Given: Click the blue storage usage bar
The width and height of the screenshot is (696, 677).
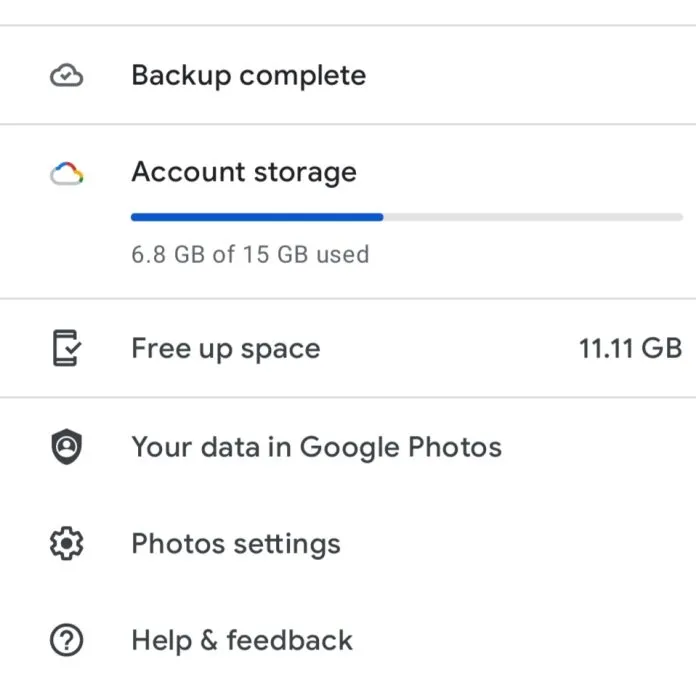Looking at the screenshot, I should [257, 217].
